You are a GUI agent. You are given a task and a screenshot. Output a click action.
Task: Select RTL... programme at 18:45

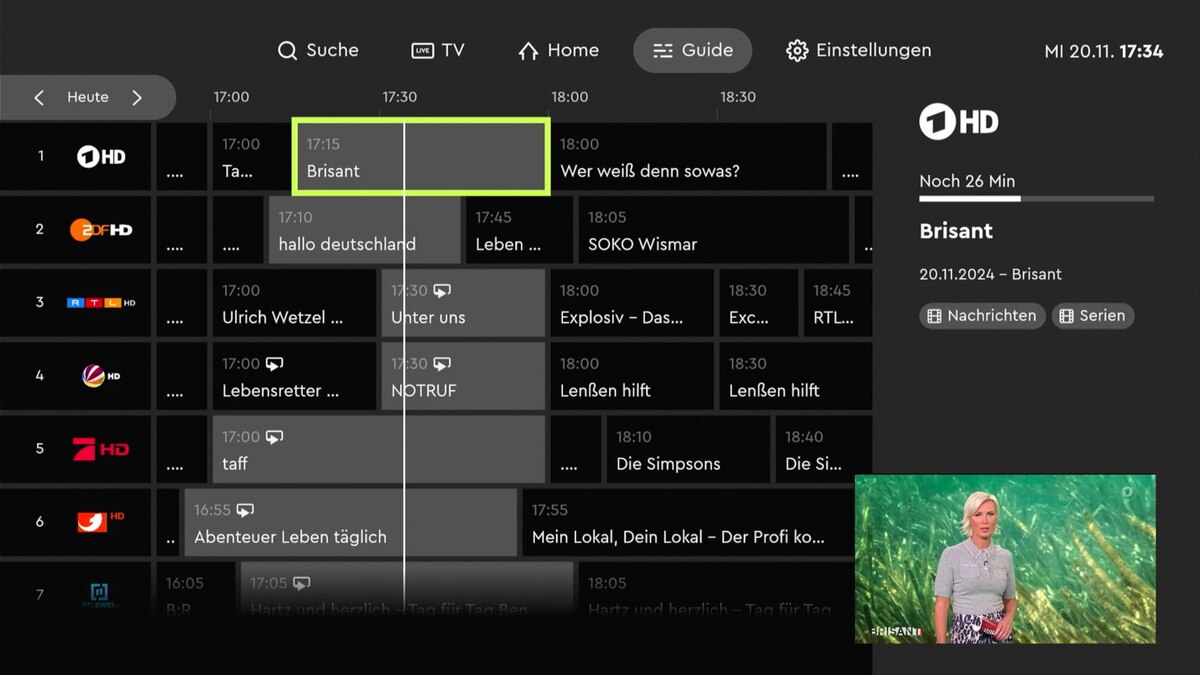(838, 303)
